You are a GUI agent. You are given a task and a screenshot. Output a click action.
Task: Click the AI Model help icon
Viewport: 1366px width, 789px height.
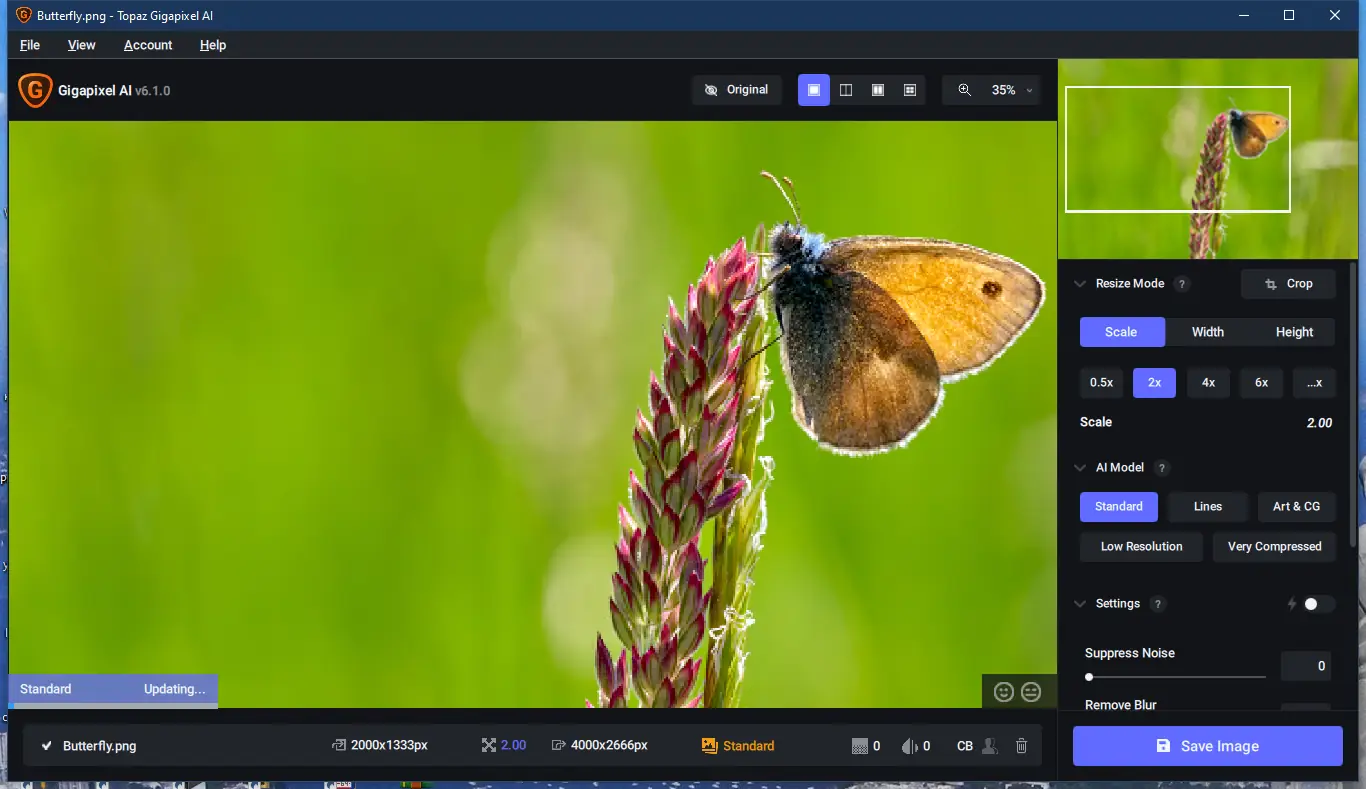(1162, 468)
